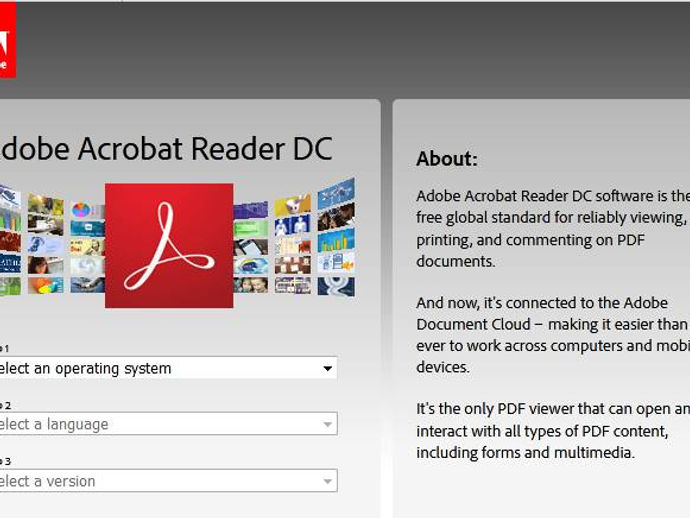
Task: Click the Acrobat Reader PDF logo image
Action: click(x=169, y=246)
